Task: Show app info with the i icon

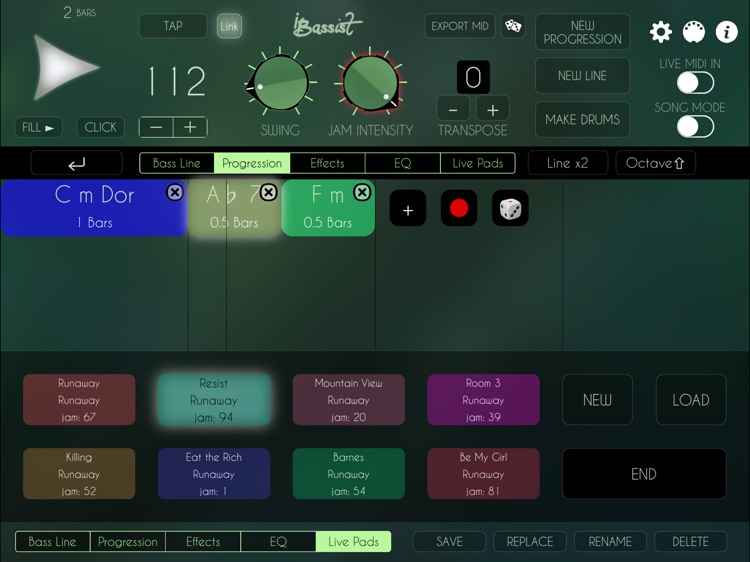Action: click(x=727, y=32)
